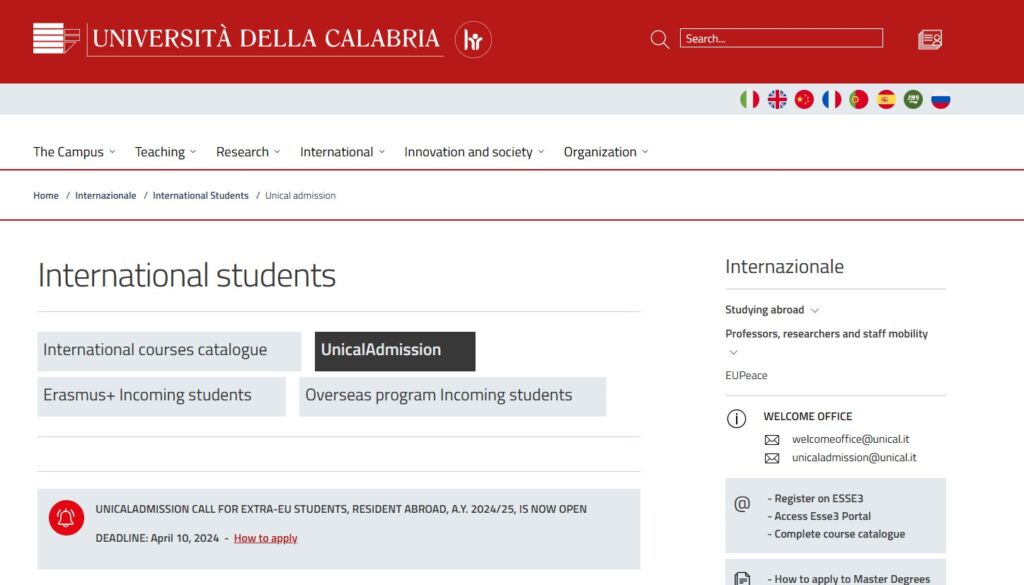Open the staff directory card icon
The width and height of the screenshot is (1024, 585).
(930, 40)
